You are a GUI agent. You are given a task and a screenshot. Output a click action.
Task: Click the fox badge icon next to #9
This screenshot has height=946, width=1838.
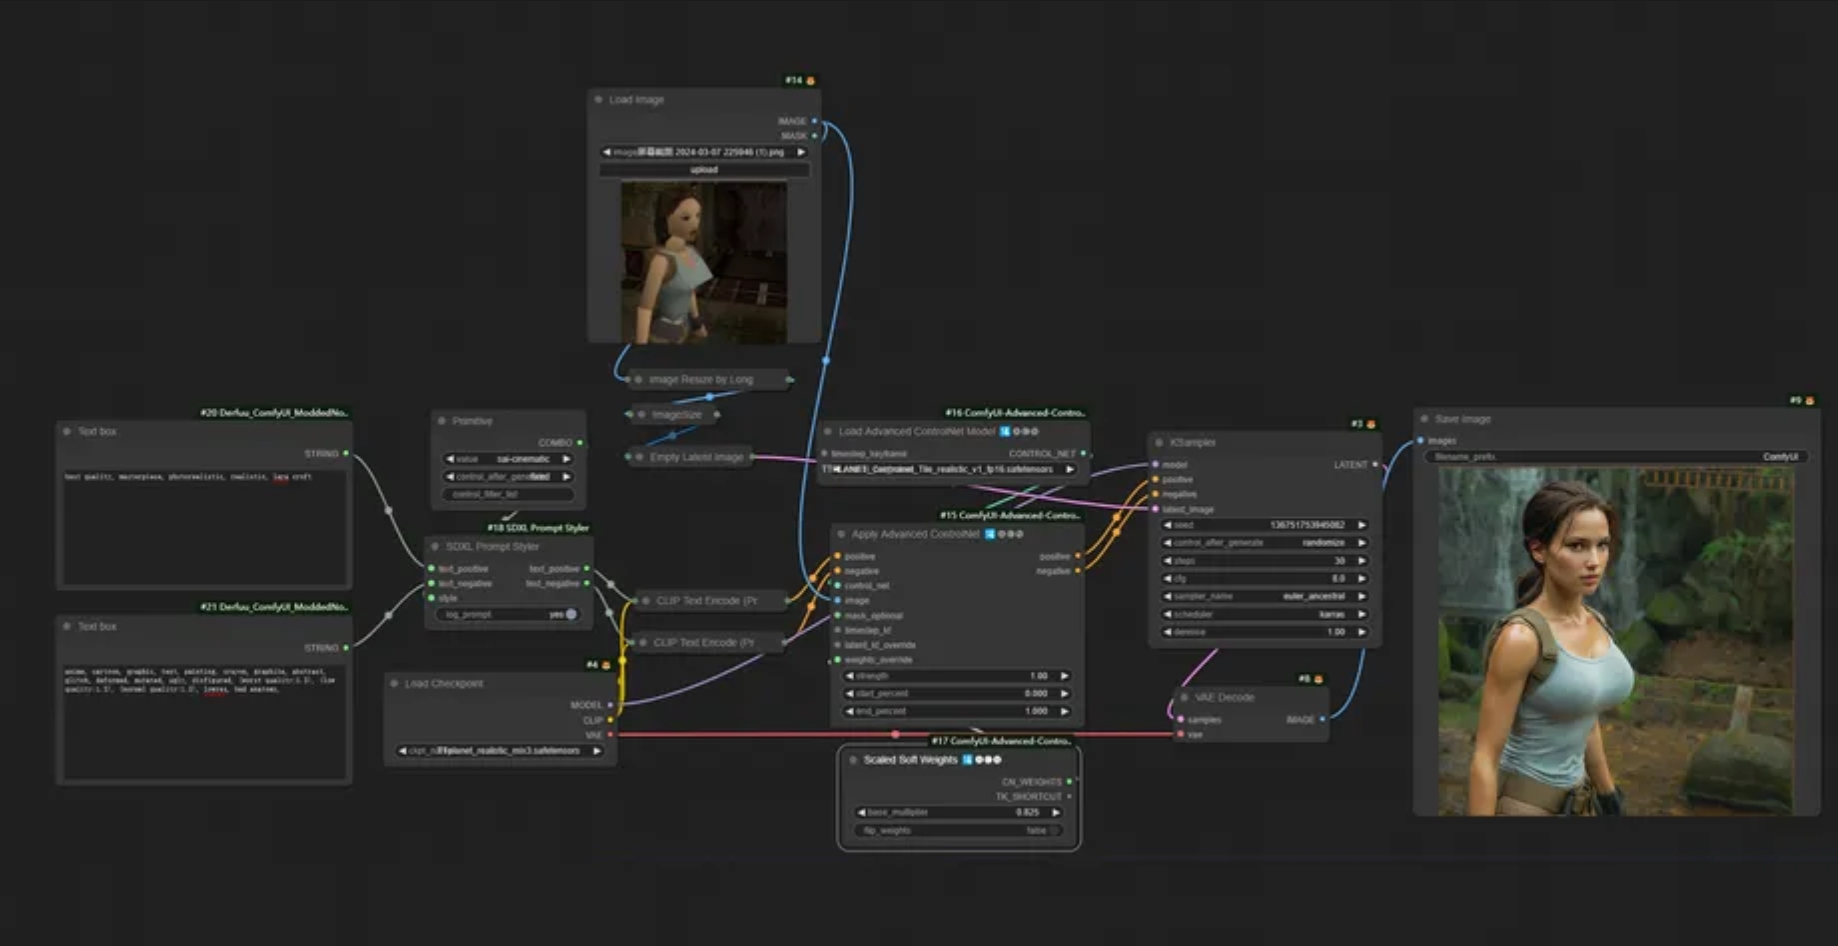pyautogui.click(x=1809, y=401)
